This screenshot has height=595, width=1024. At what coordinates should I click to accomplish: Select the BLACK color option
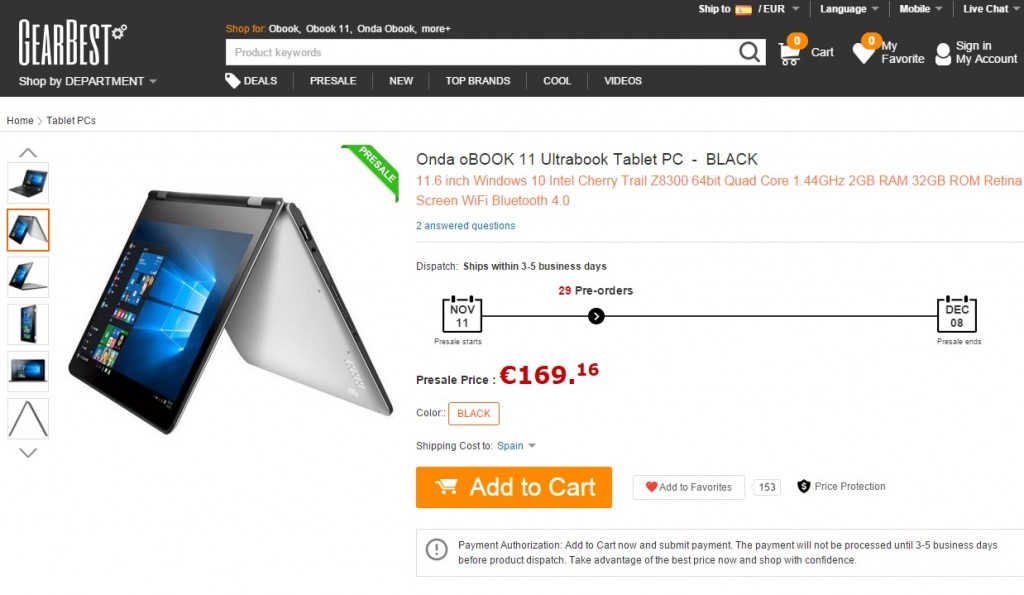coord(473,413)
